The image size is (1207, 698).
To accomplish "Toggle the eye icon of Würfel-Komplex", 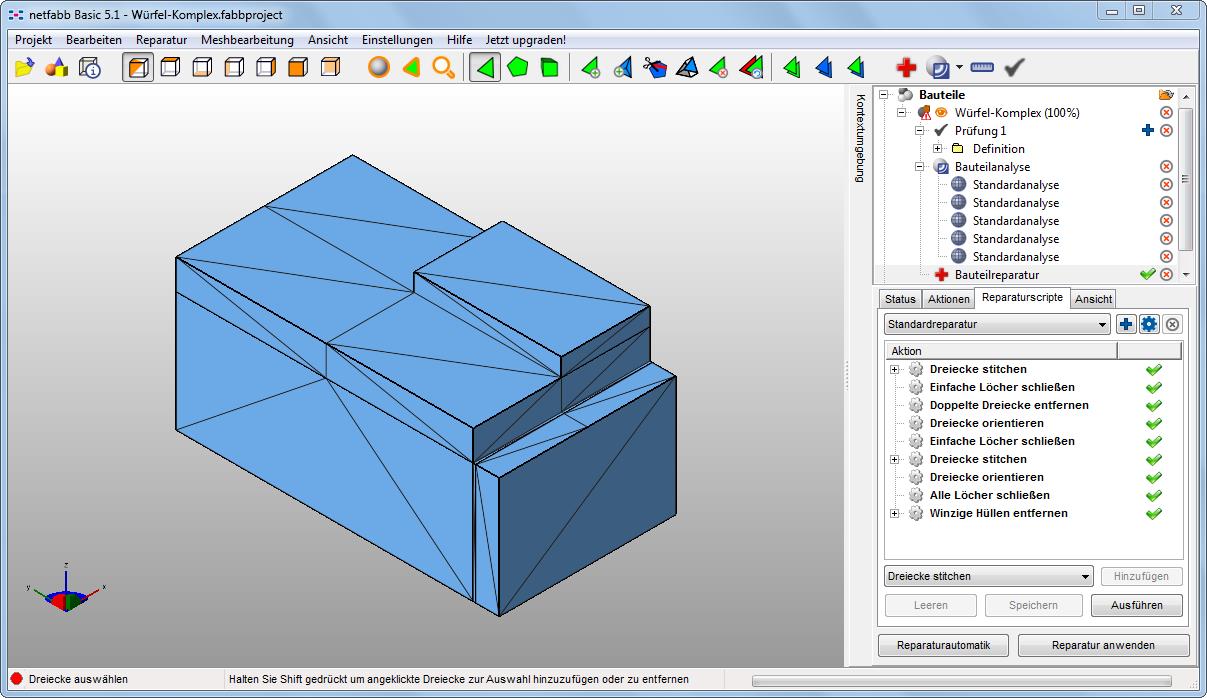I will [941, 113].
